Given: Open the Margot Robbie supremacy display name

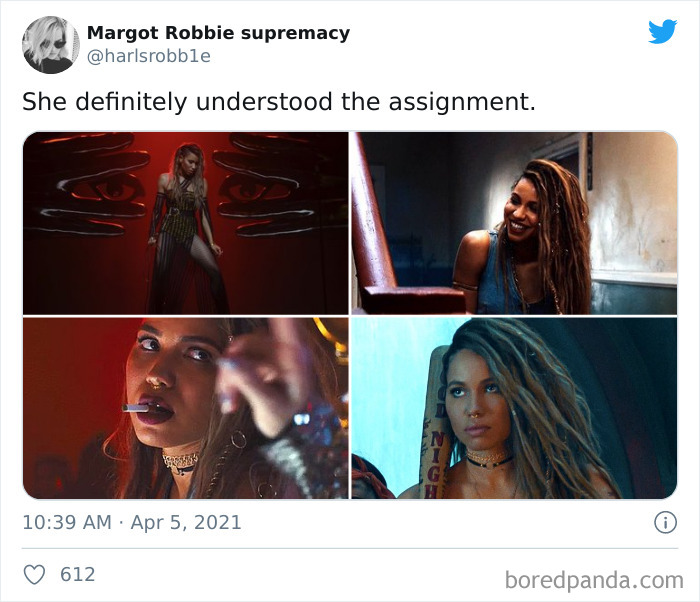Looking at the screenshot, I should (x=218, y=33).
